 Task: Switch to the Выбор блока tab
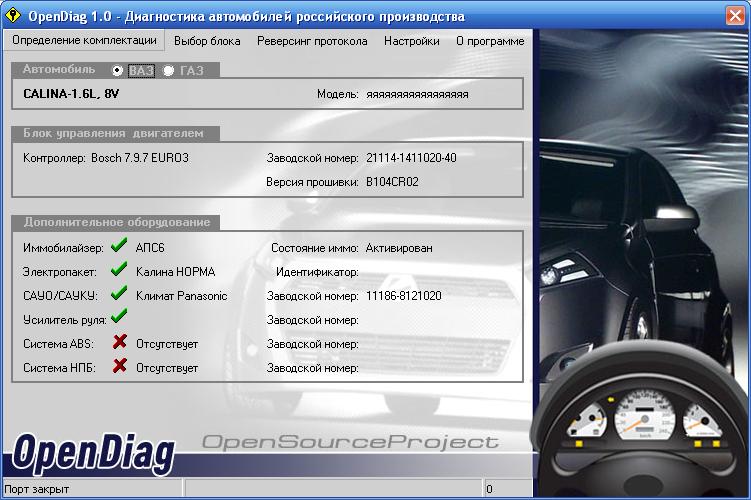click(207, 41)
